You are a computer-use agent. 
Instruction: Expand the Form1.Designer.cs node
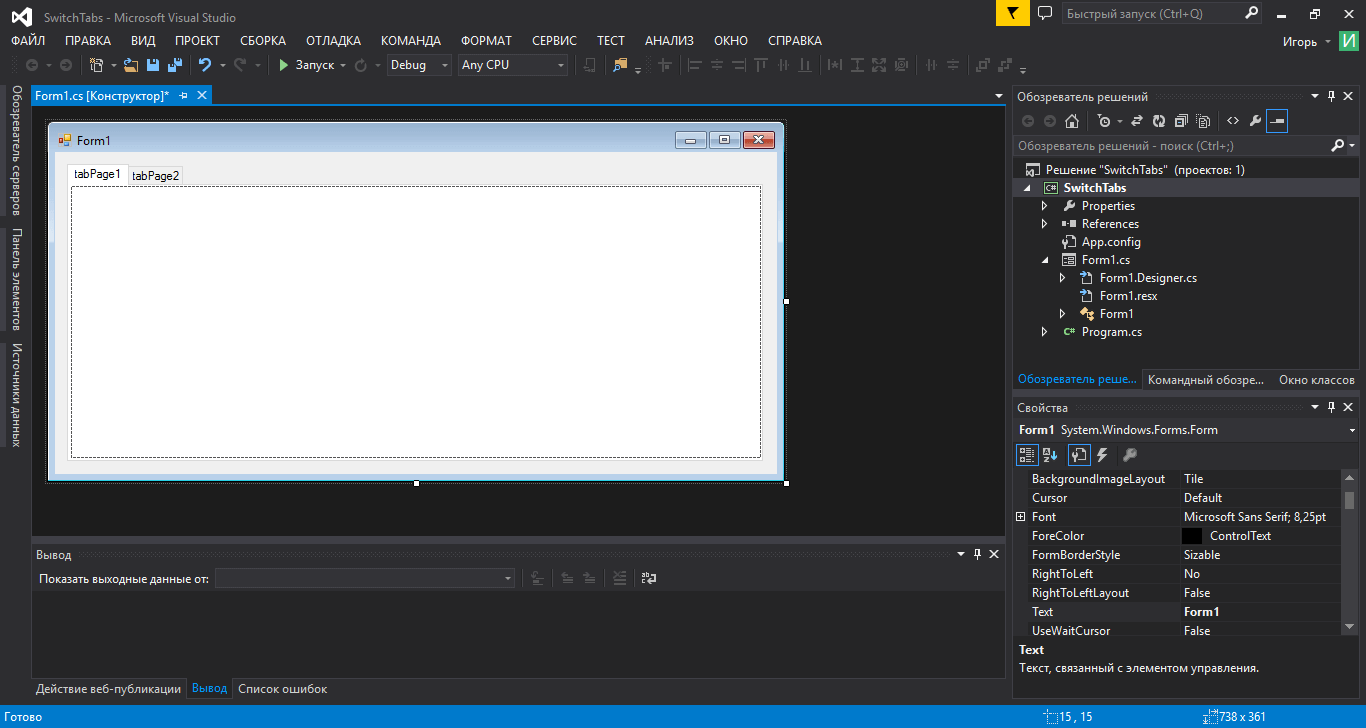click(x=1063, y=278)
